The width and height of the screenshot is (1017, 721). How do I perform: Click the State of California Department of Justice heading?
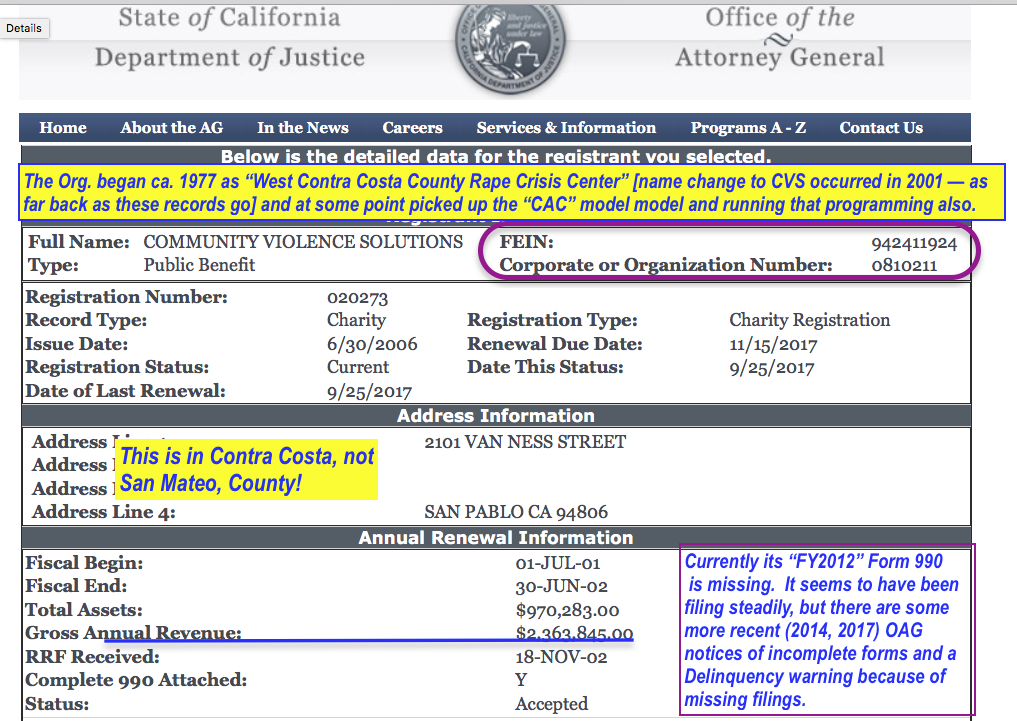229,37
